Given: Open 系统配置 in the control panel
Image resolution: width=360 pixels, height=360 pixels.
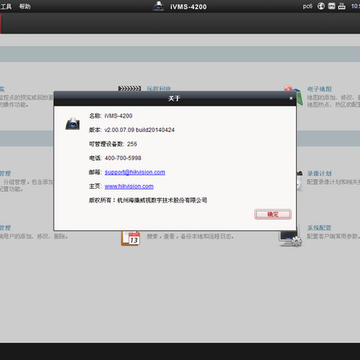Looking at the screenshot, I should (319, 228).
